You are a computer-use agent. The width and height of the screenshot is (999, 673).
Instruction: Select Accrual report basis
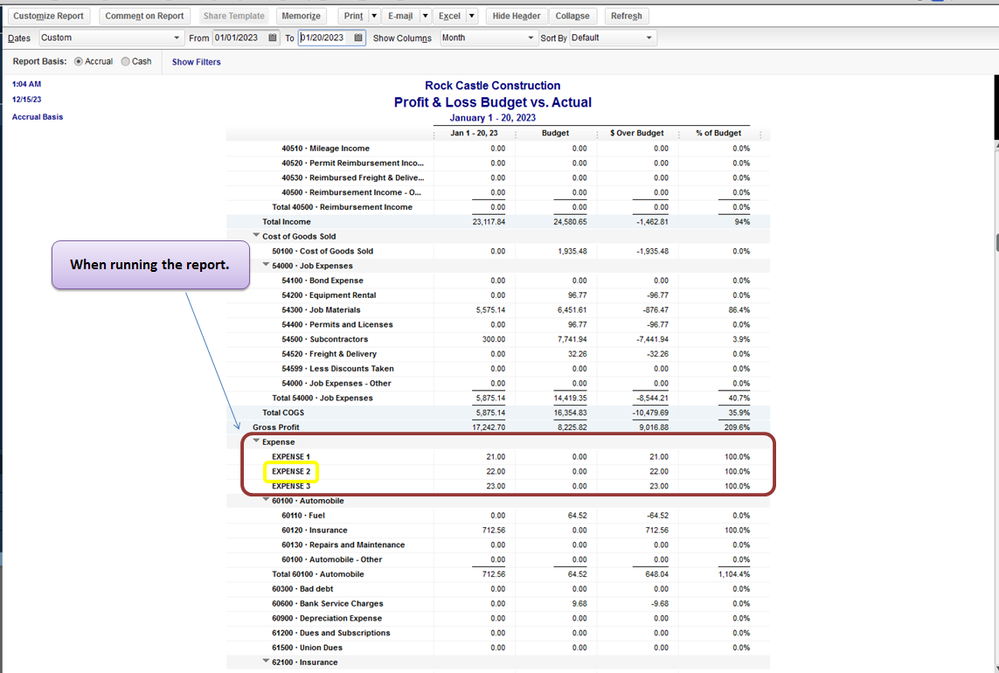79,62
